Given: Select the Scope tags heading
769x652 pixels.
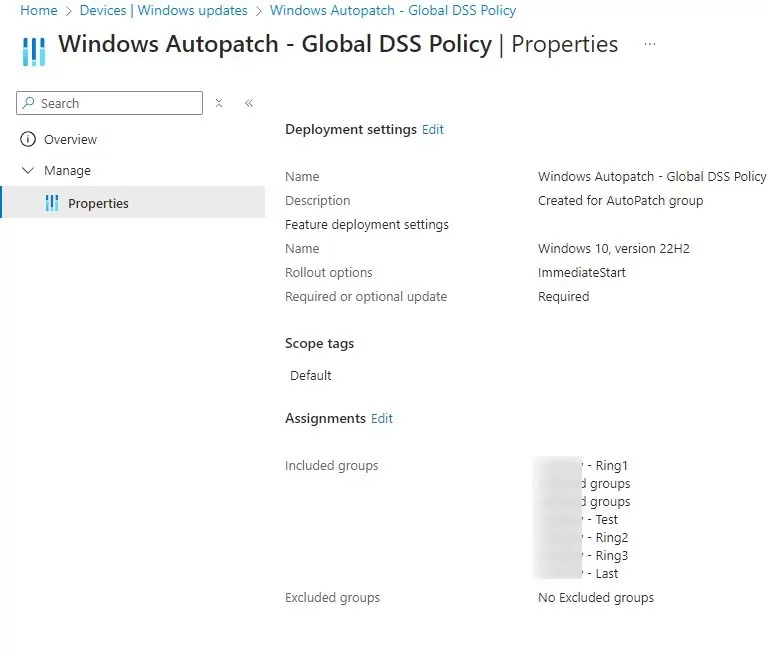Looking at the screenshot, I should click(319, 343).
